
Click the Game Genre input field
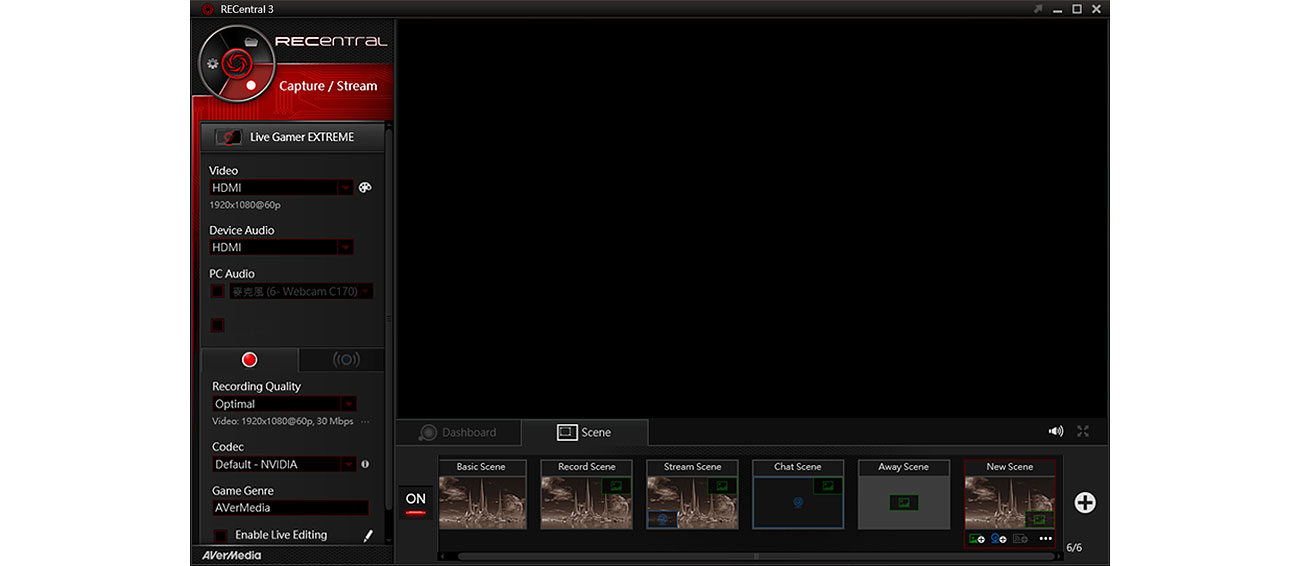(x=290, y=508)
